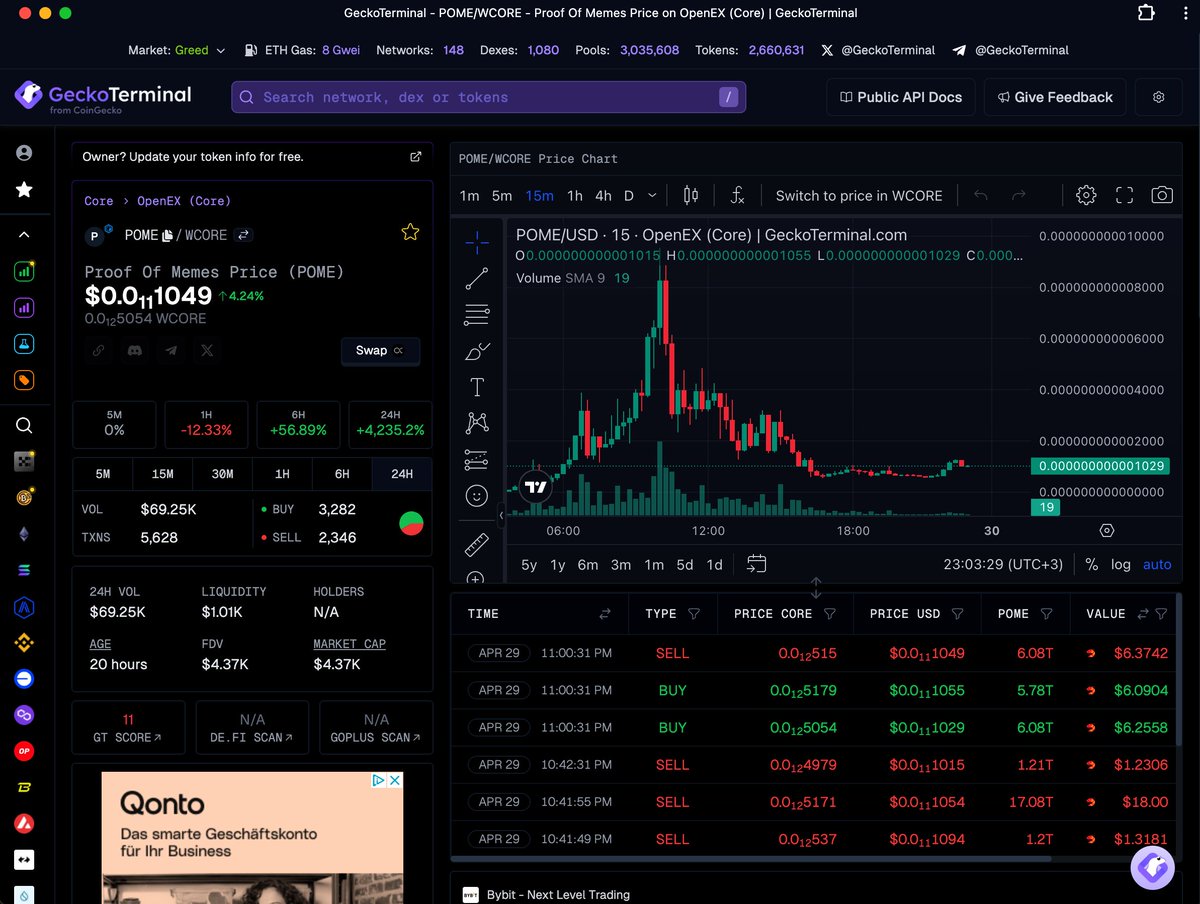Open the Core network breadcrumb link
Screen dimensions: 1200x904
click(x=98, y=201)
